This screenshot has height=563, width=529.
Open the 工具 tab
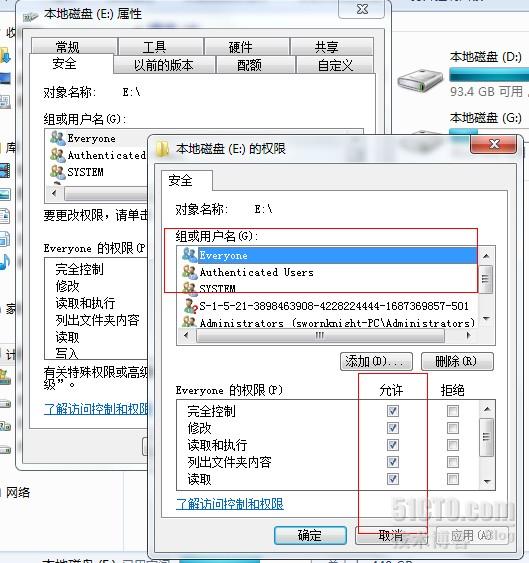click(161, 46)
